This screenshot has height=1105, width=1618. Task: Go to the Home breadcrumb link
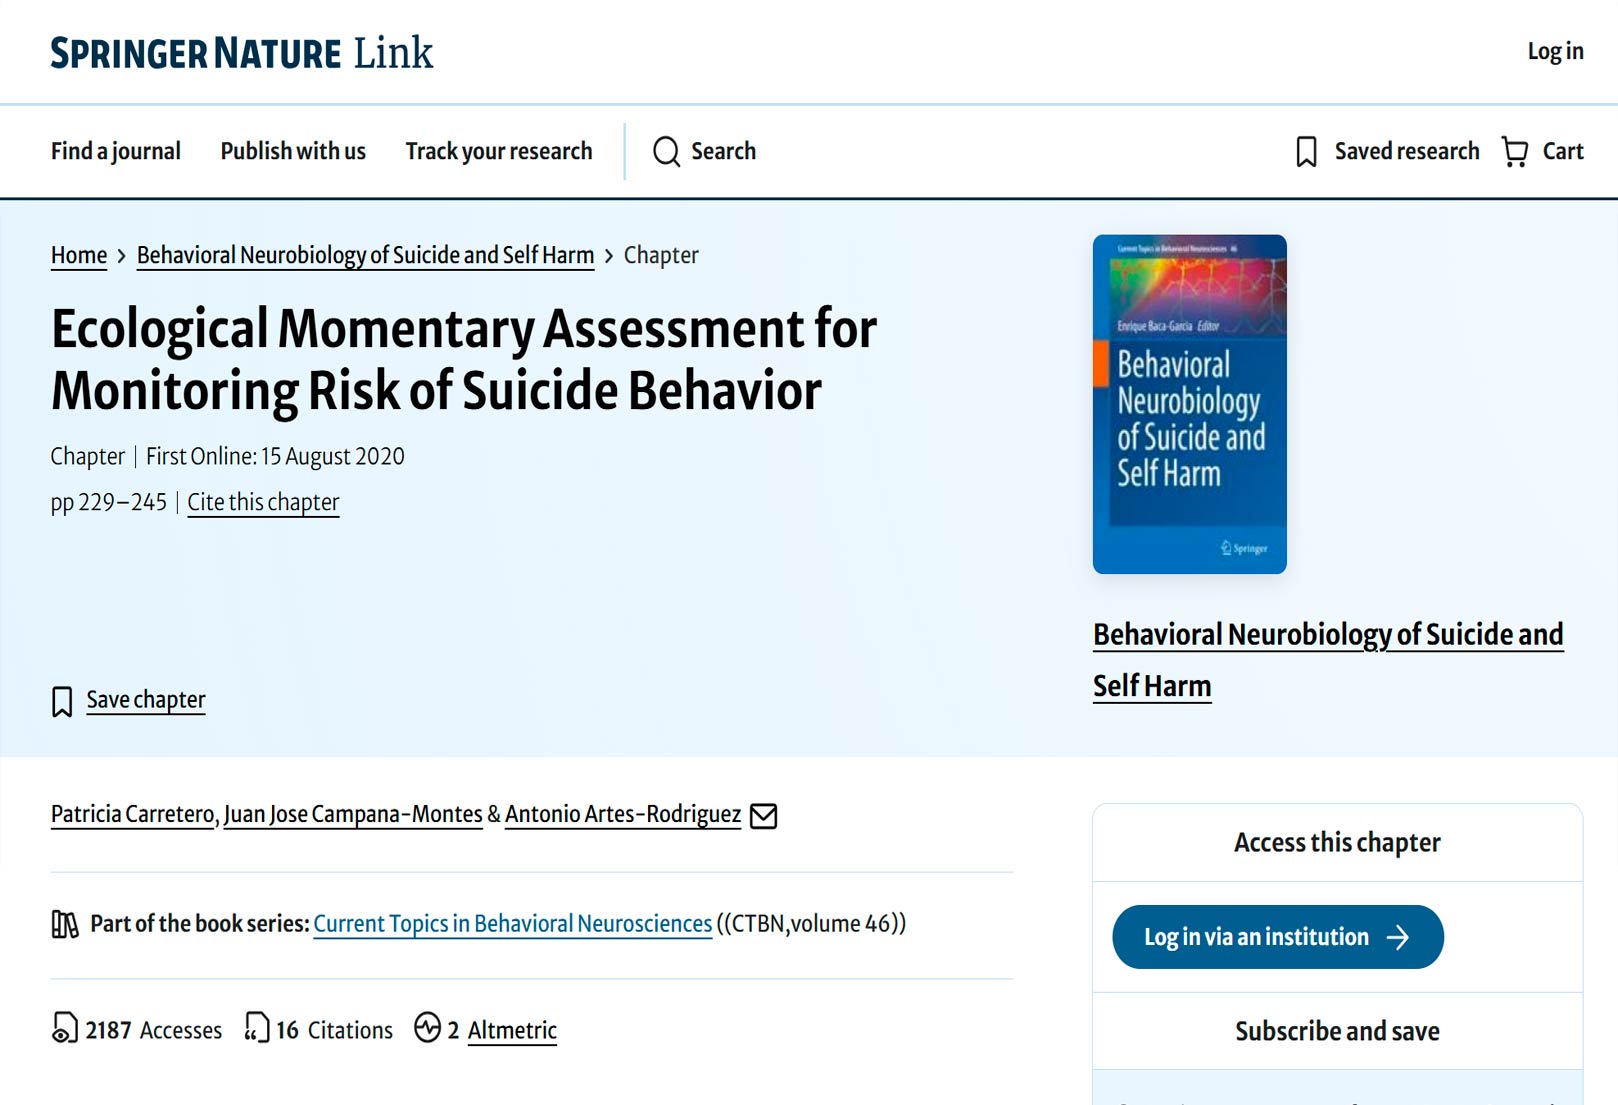tap(79, 255)
